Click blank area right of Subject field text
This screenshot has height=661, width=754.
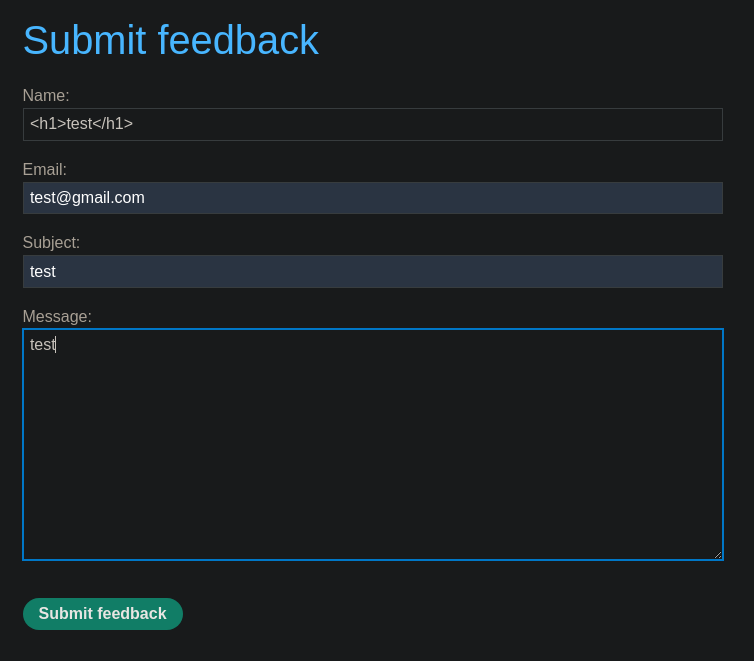pyautogui.click(x=400, y=272)
